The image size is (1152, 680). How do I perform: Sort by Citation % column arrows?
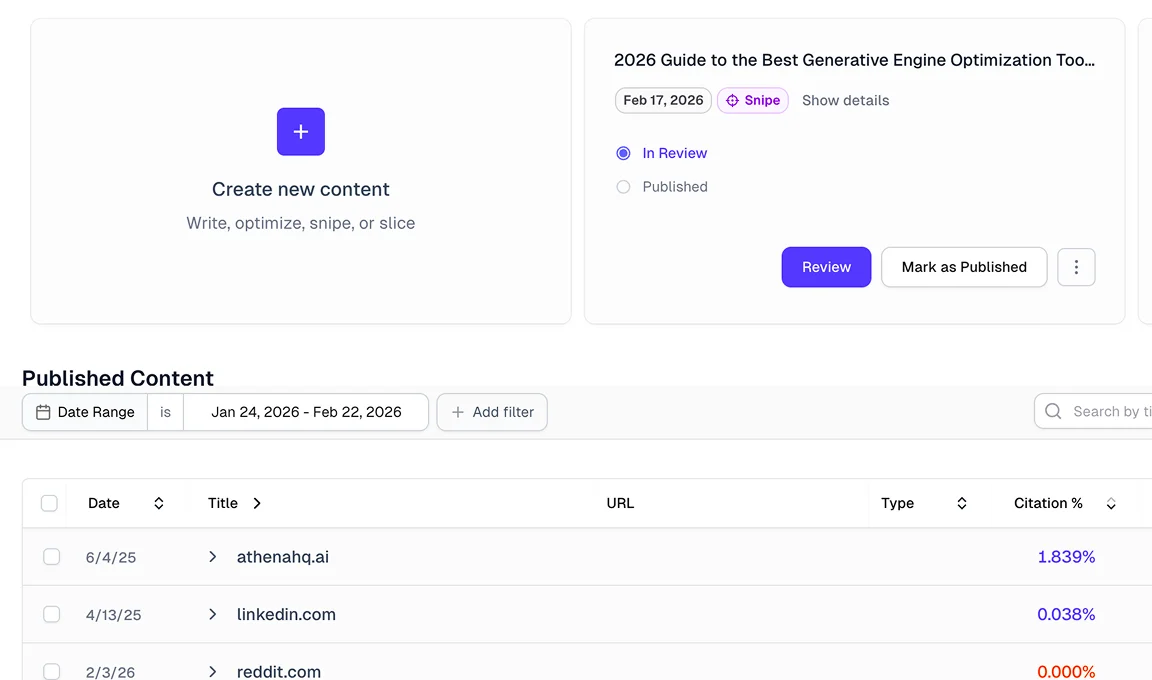point(1111,504)
